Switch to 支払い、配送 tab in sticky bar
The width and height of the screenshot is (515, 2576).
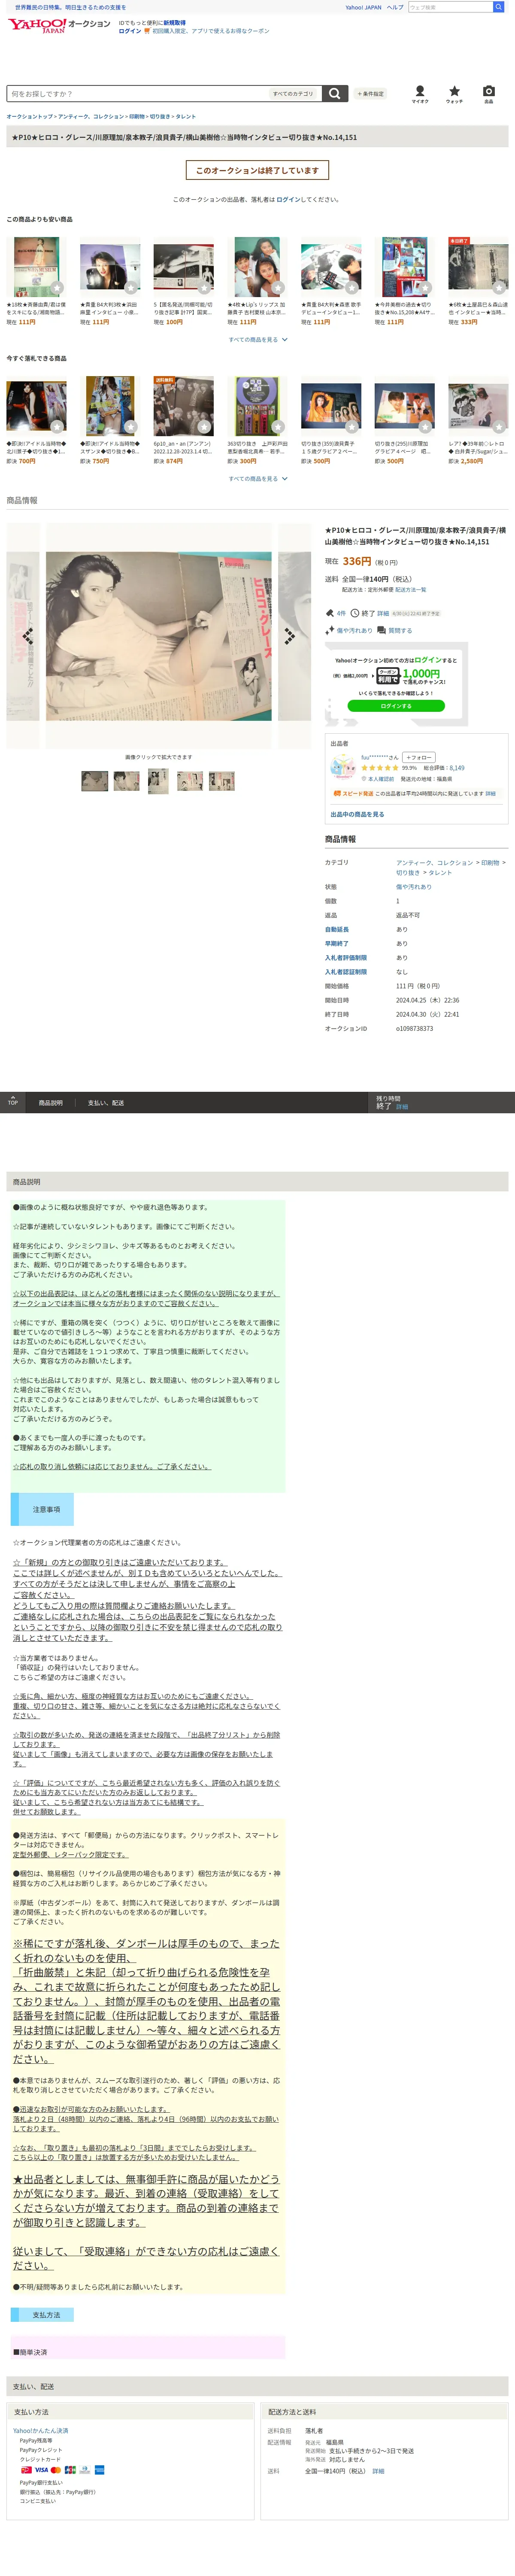point(106,1103)
